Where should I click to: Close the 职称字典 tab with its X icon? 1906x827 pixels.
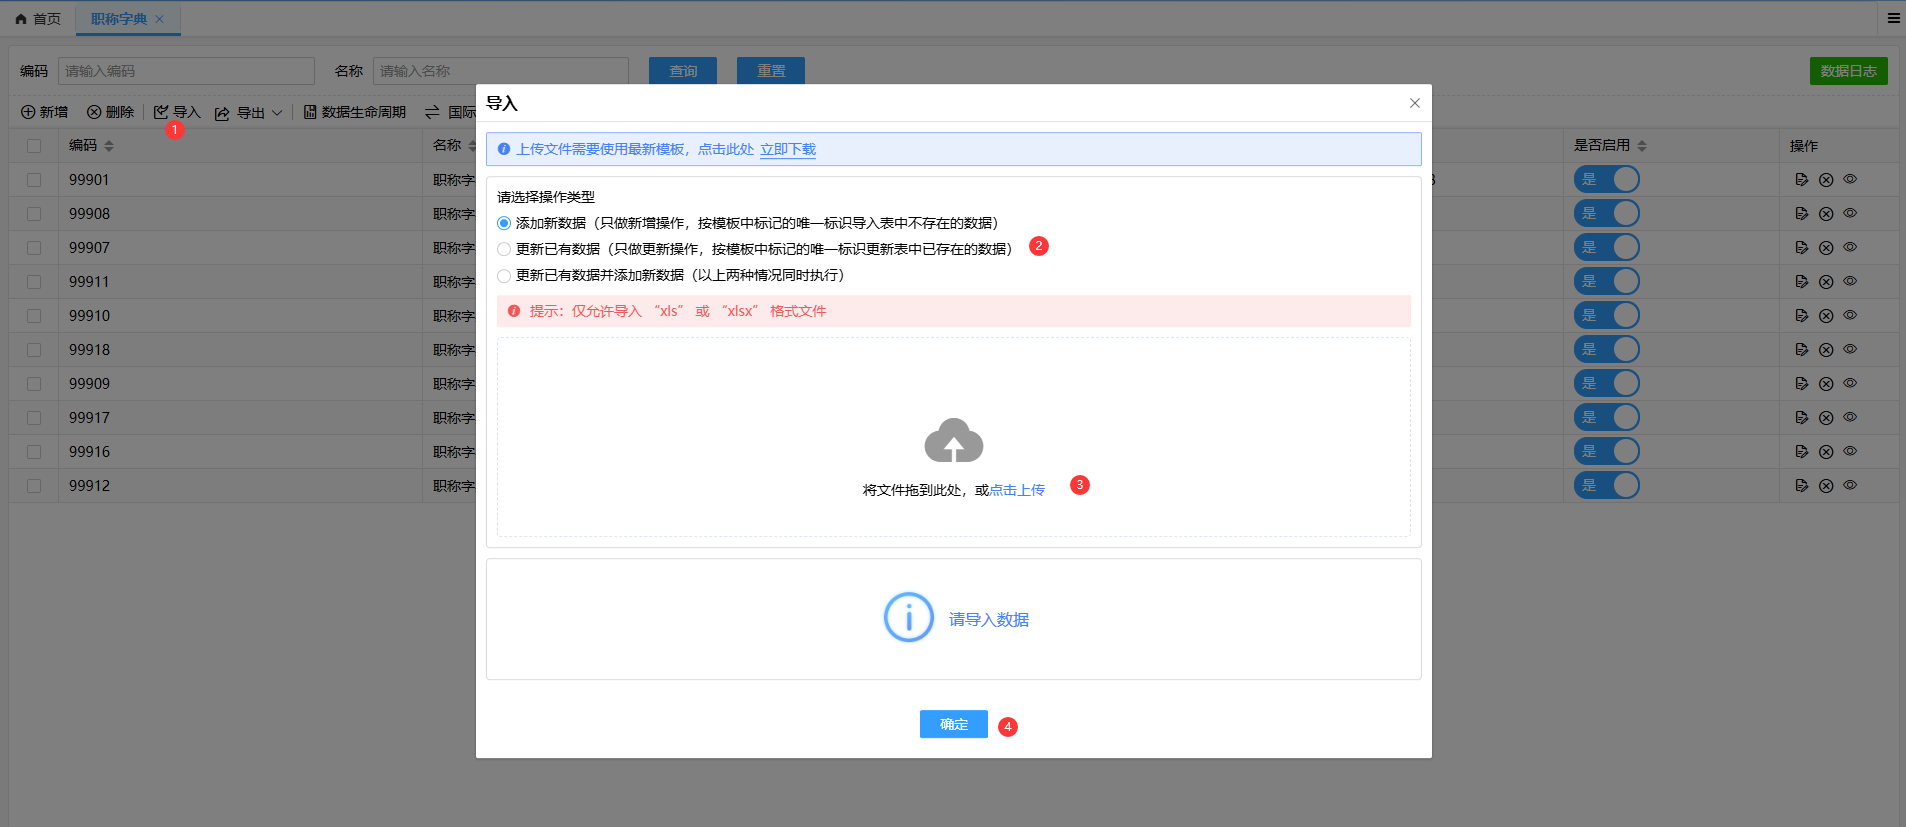(160, 19)
